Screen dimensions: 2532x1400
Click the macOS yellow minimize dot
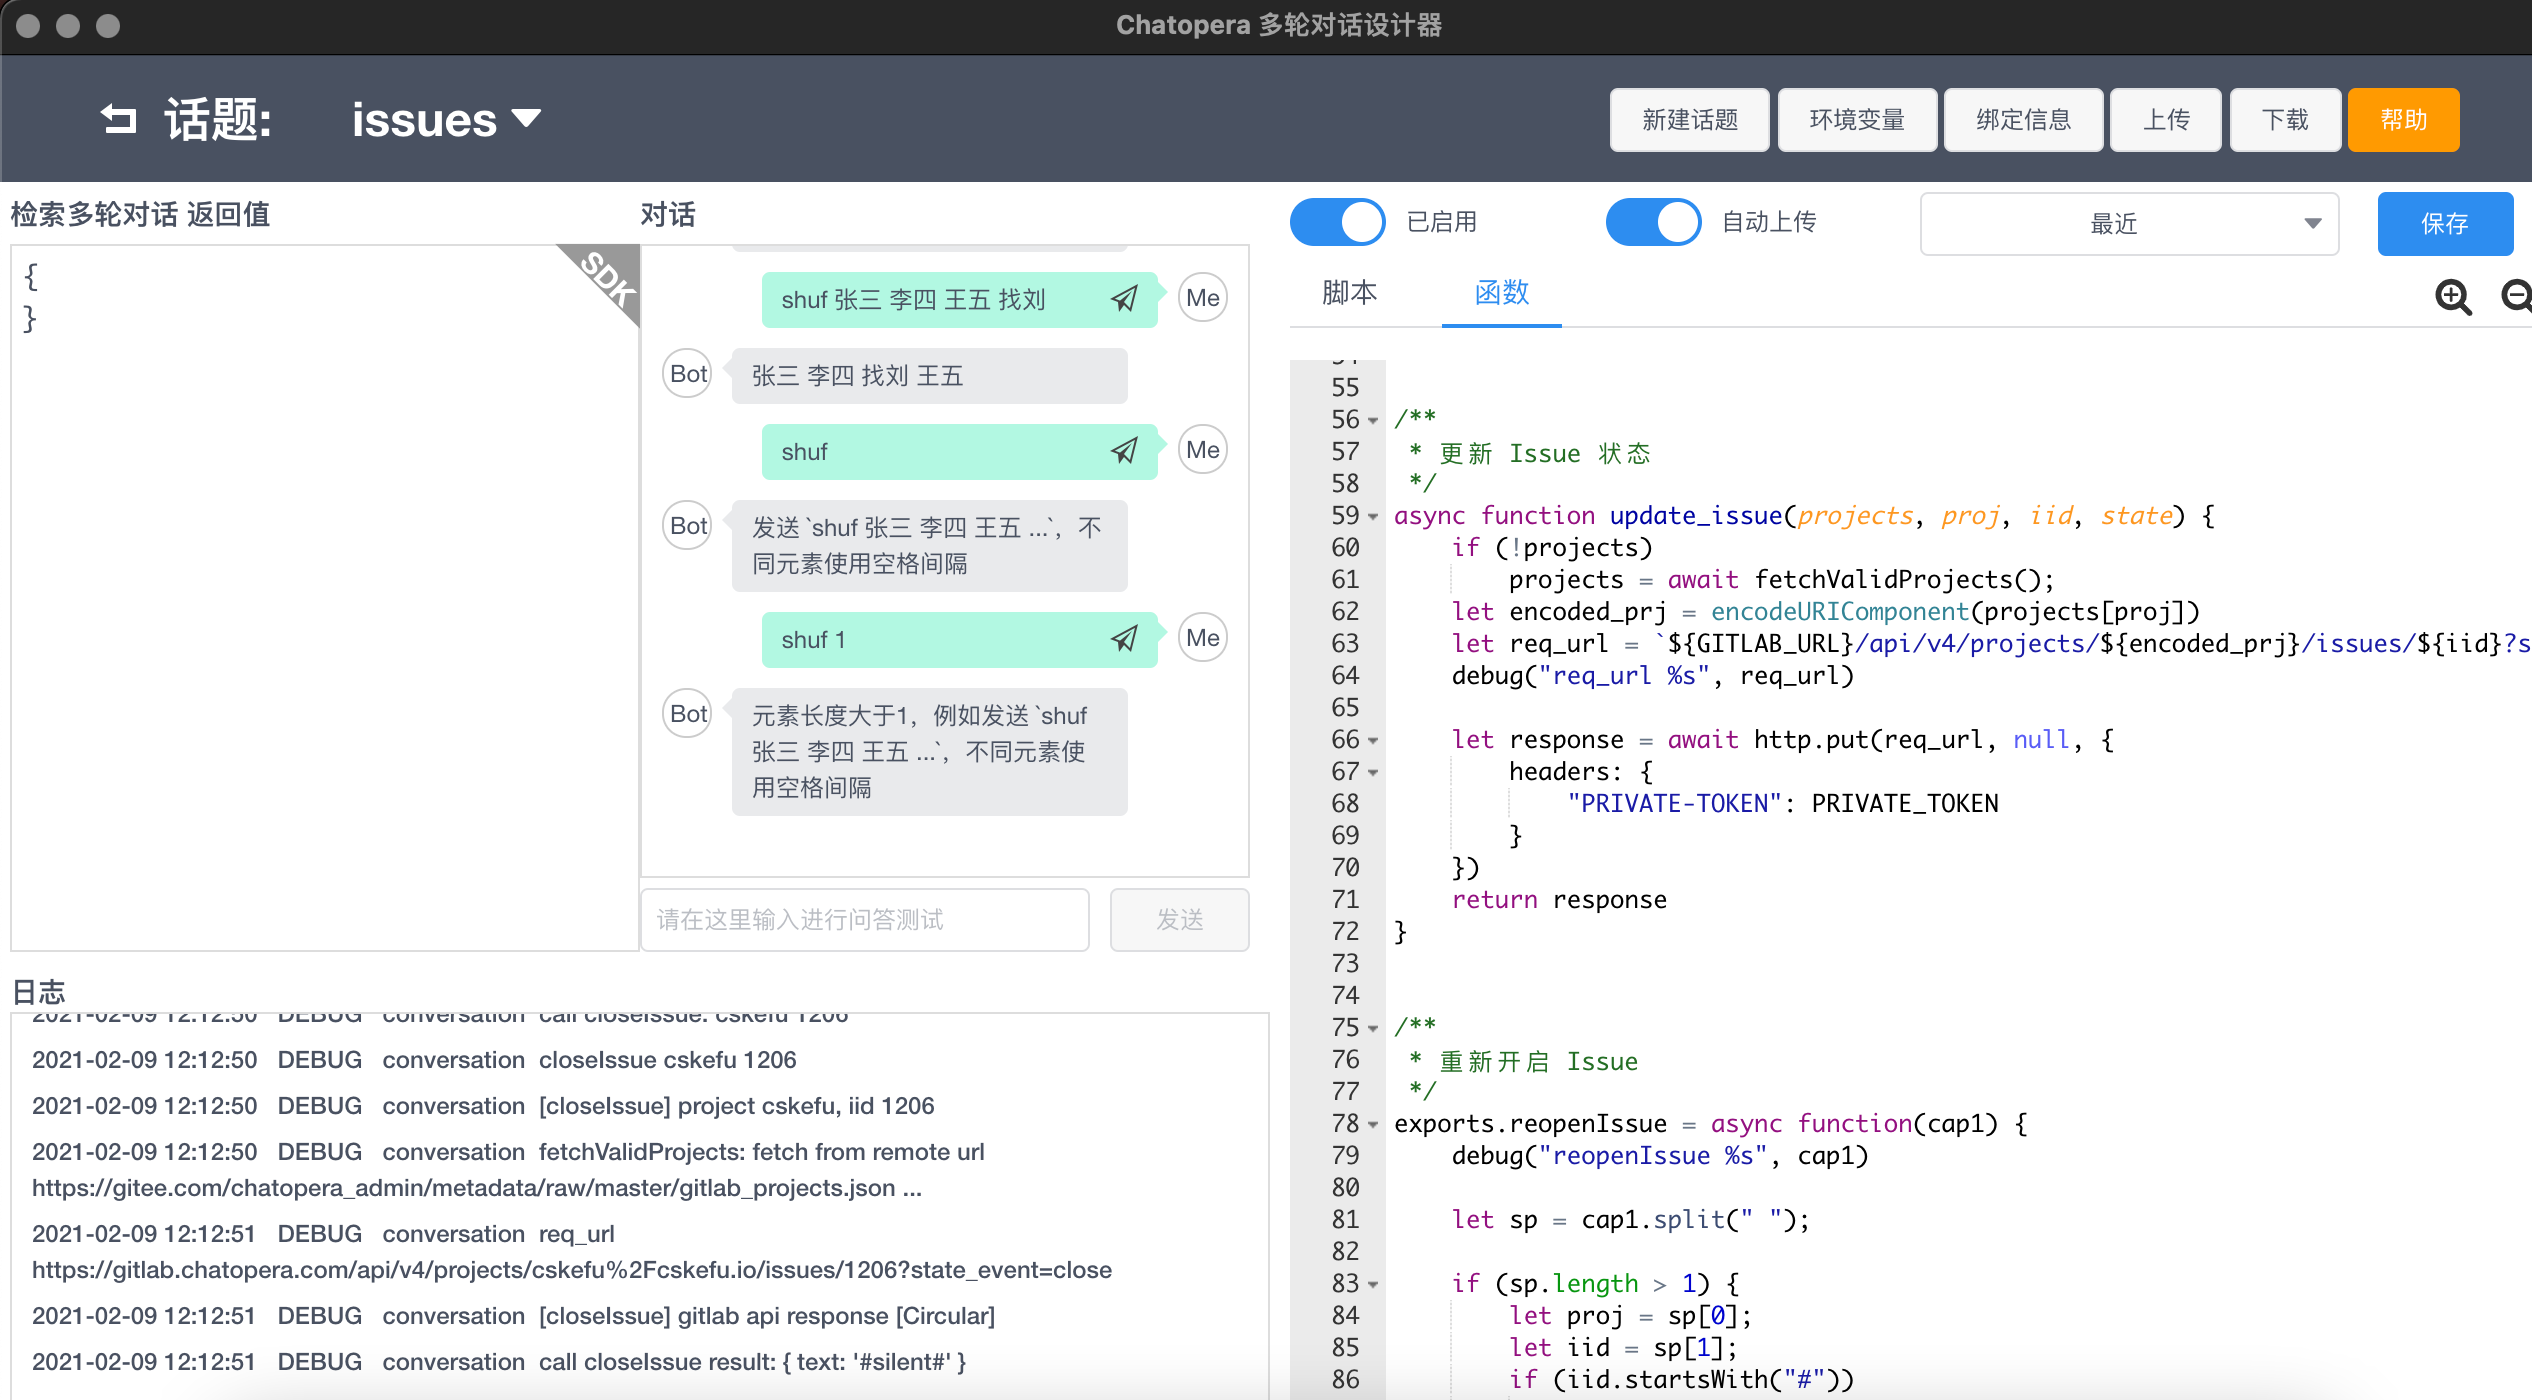pyautogui.click(x=68, y=26)
